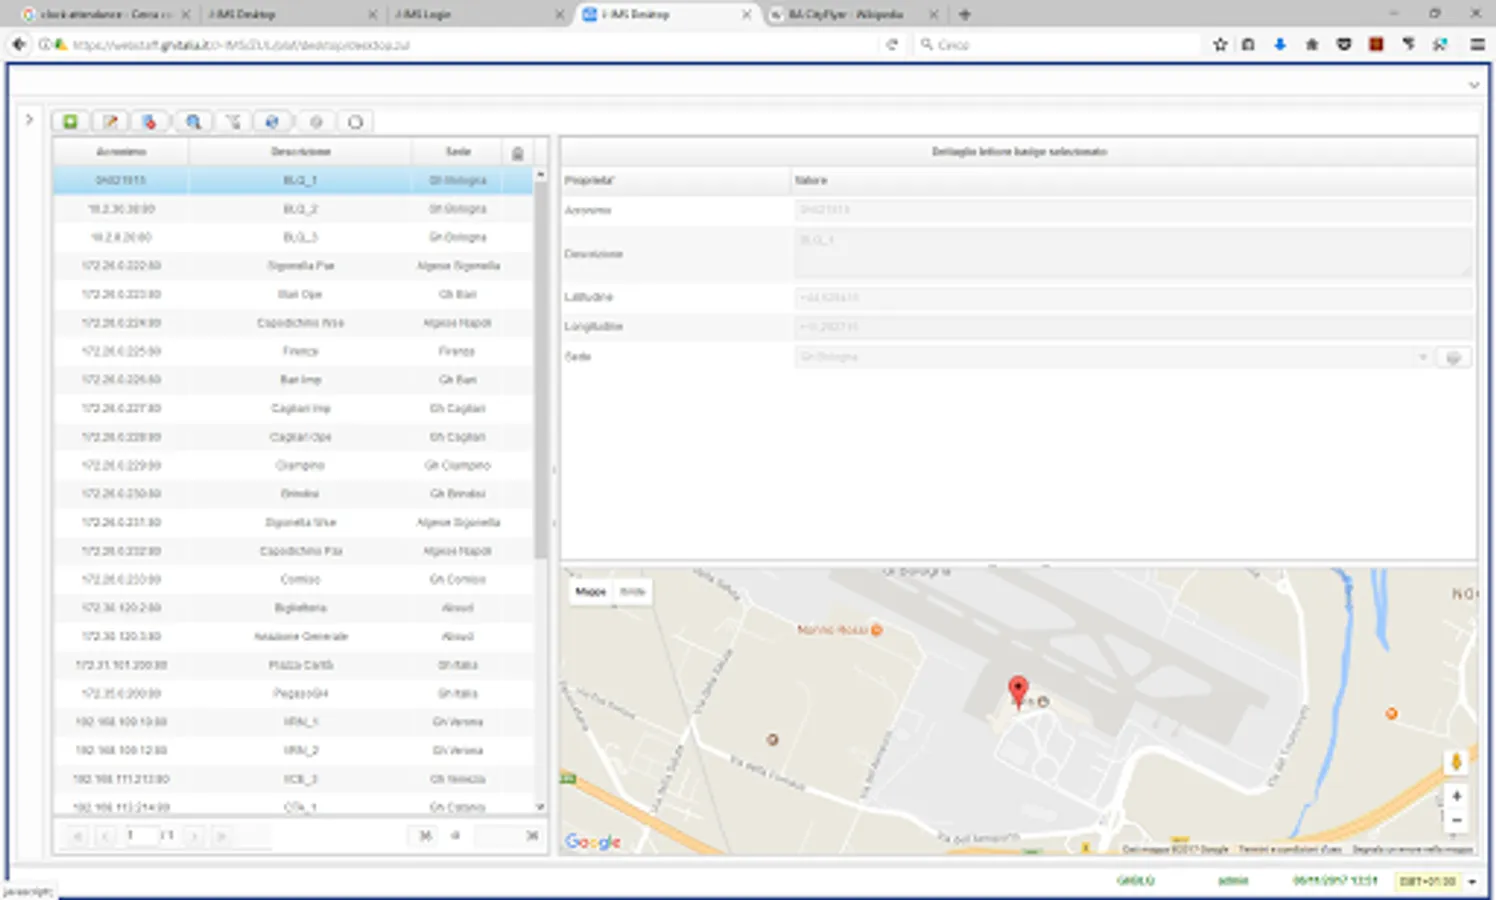Viewport: 1496px width, 900px height.
Task: Zoom out the map with minus button
Action: [1456, 820]
